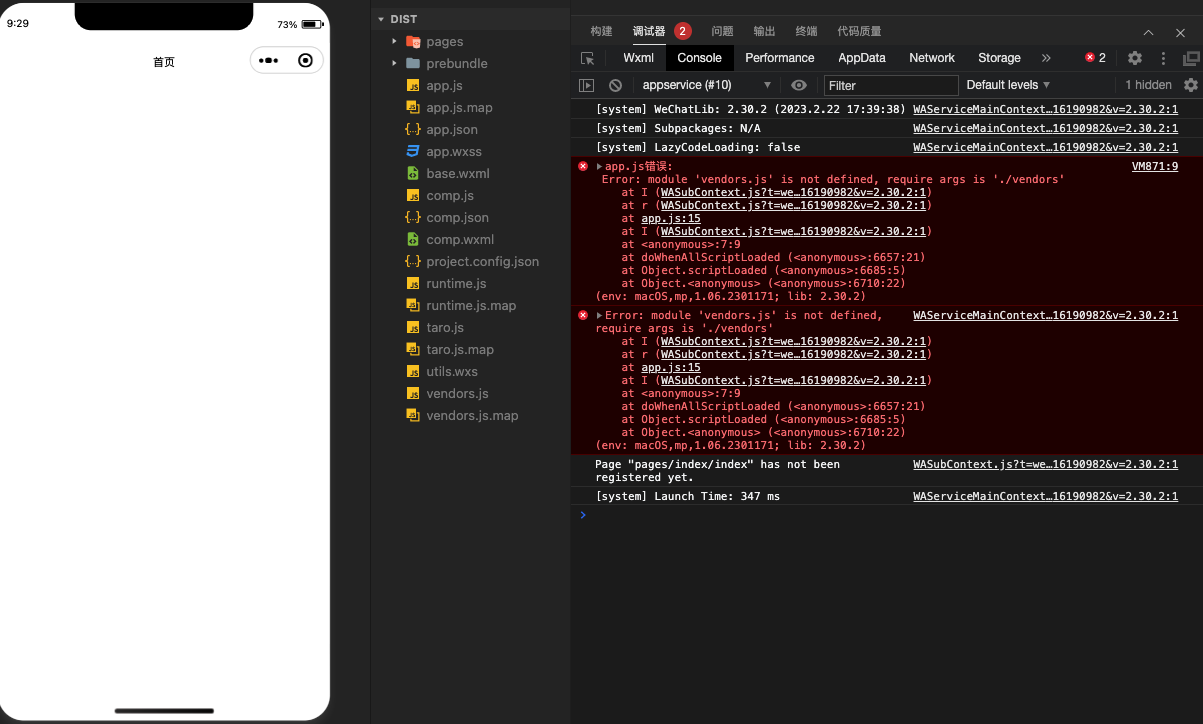Open the mini program capsule menu button
Viewport: 1203px width, 724px height.
point(268,61)
